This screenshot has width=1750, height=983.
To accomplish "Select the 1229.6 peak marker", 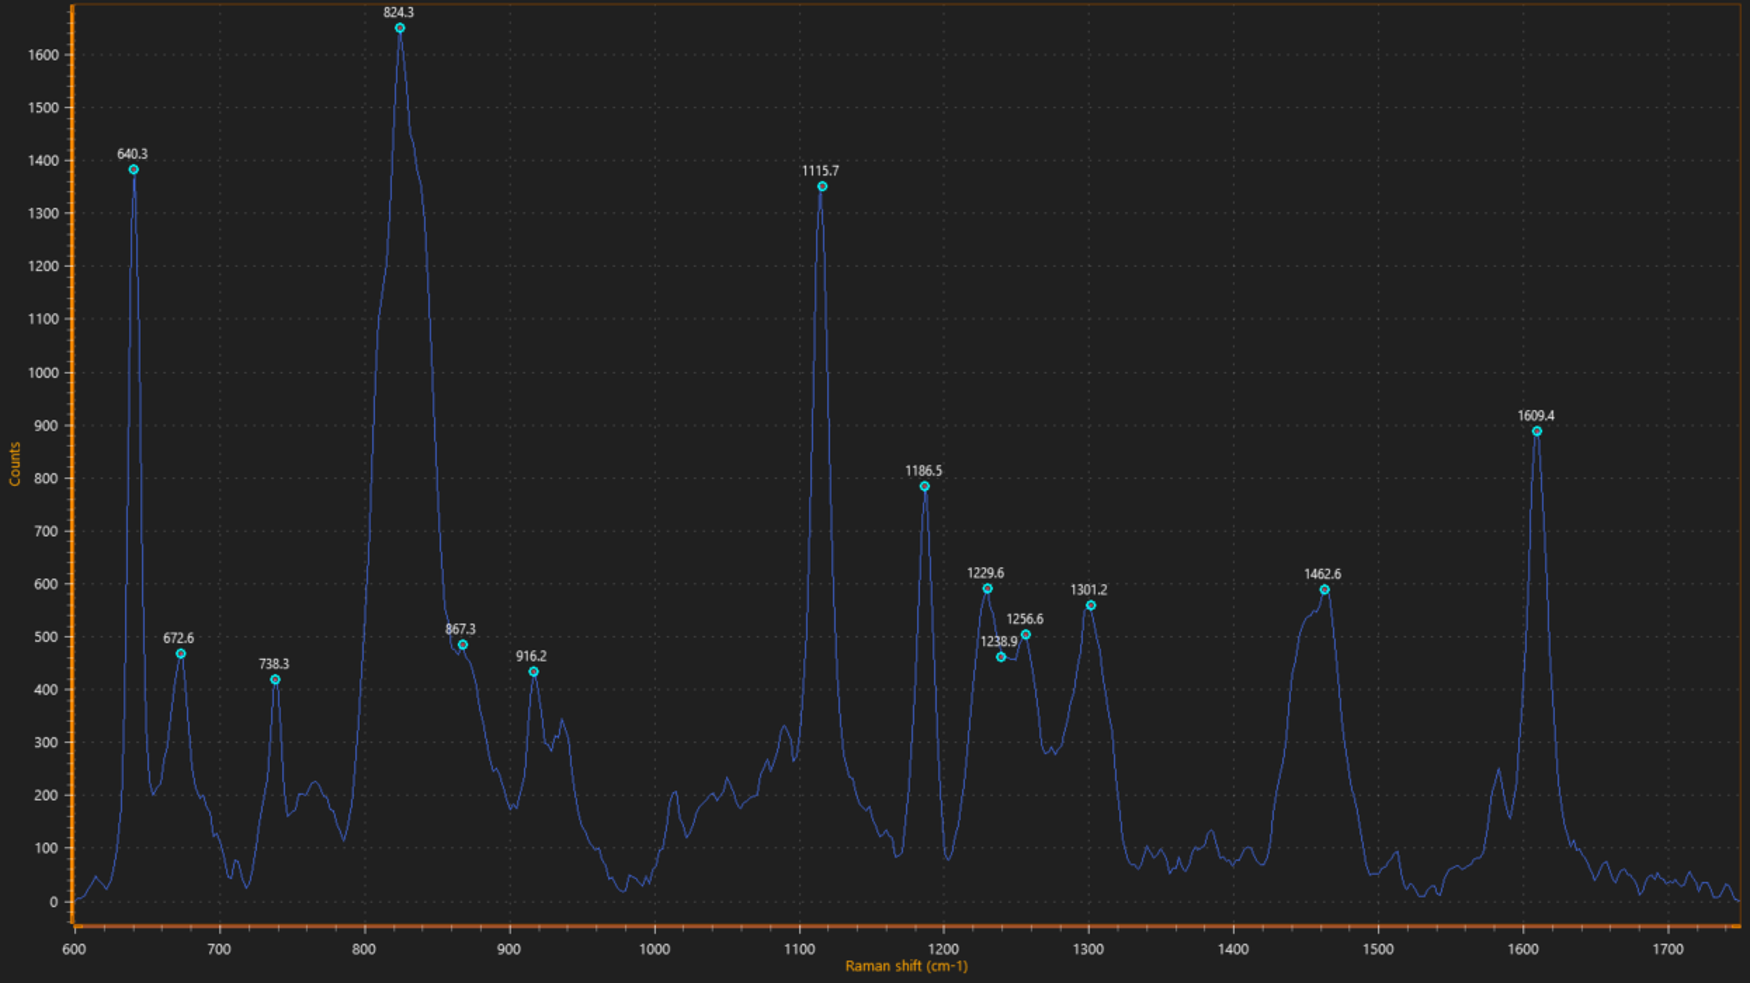I will 987,589.
